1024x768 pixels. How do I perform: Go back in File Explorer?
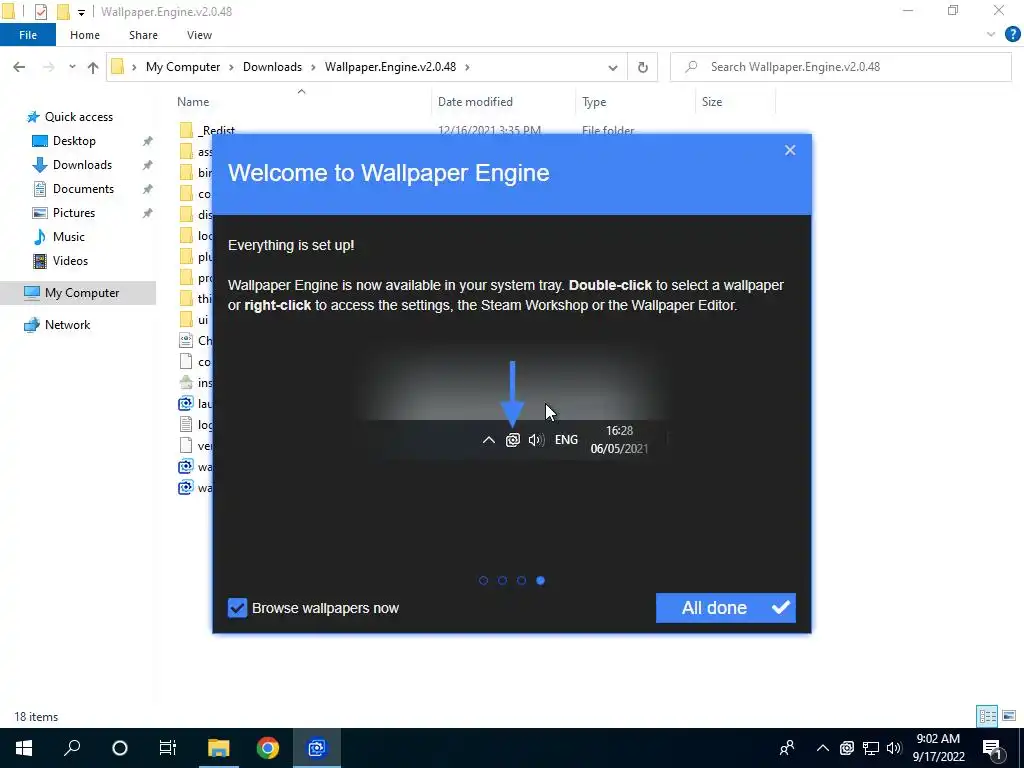click(19, 67)
